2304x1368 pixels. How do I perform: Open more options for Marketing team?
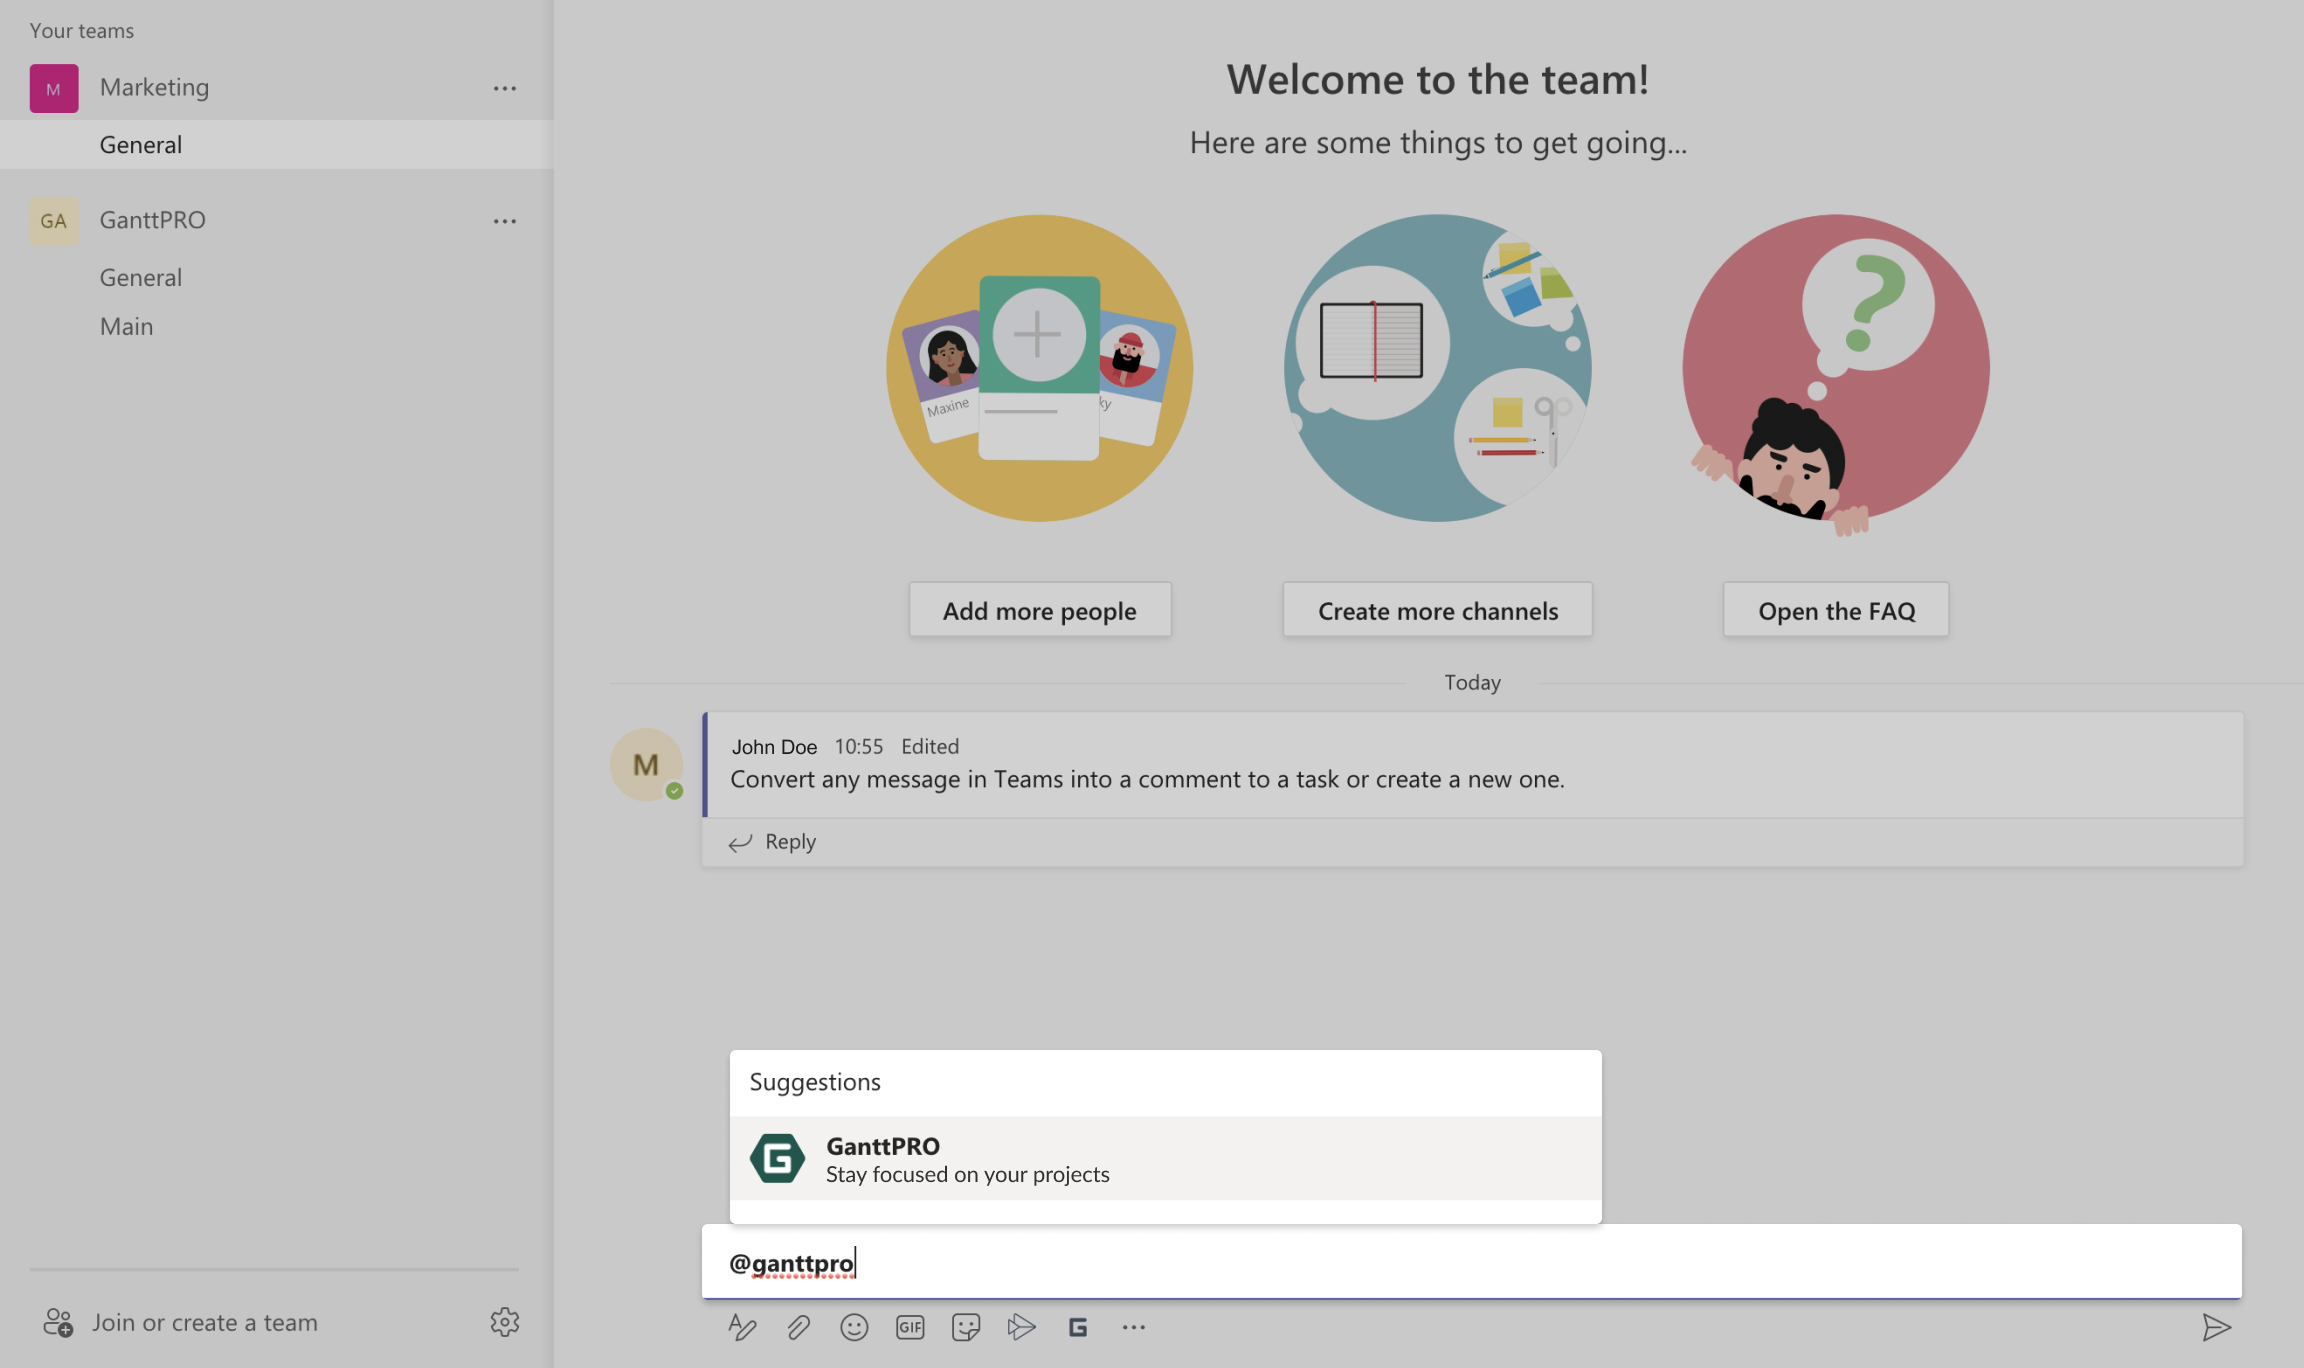(x=505, y=87)
